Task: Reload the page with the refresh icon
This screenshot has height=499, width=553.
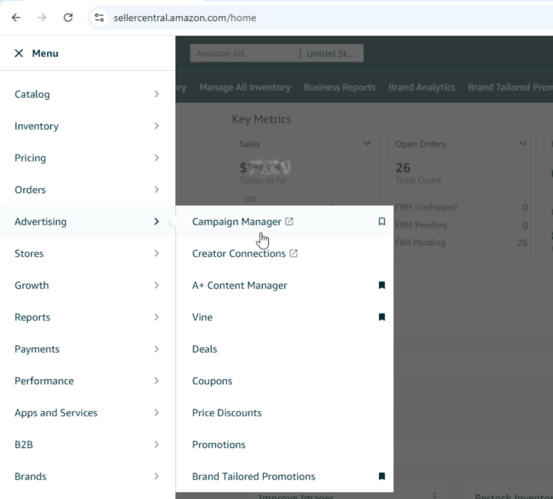Action: coord(68,18)
